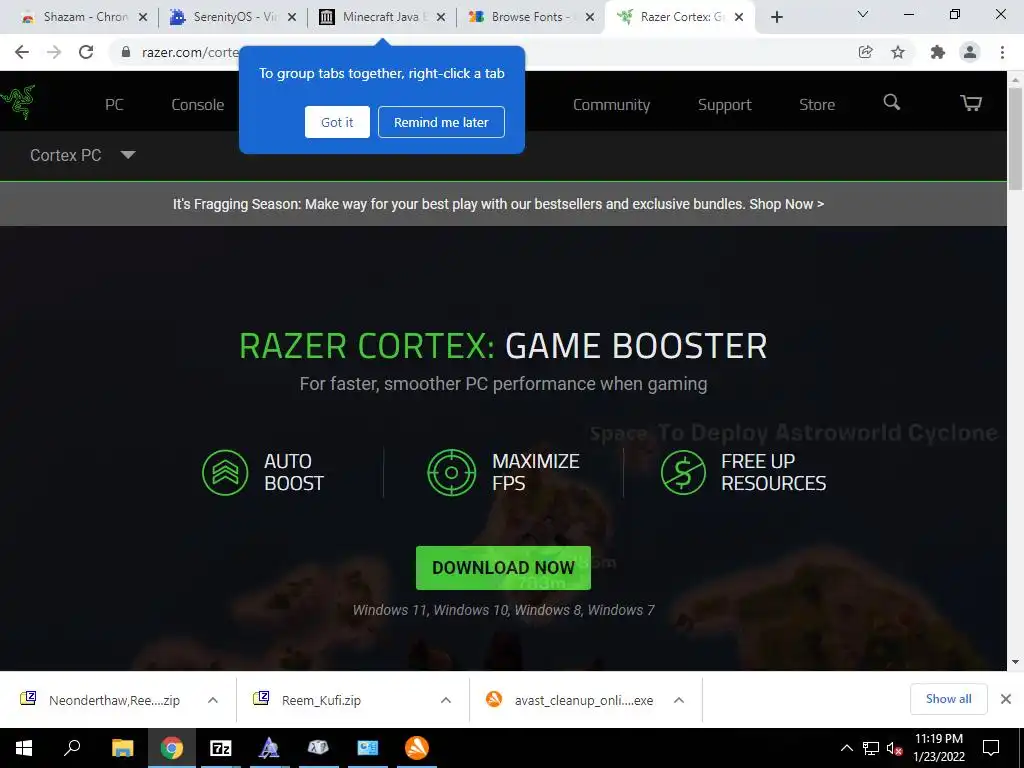This screenshot has width=1024, height=768.
Task: Click the network tray icon
Action: (x=871, y=748)
